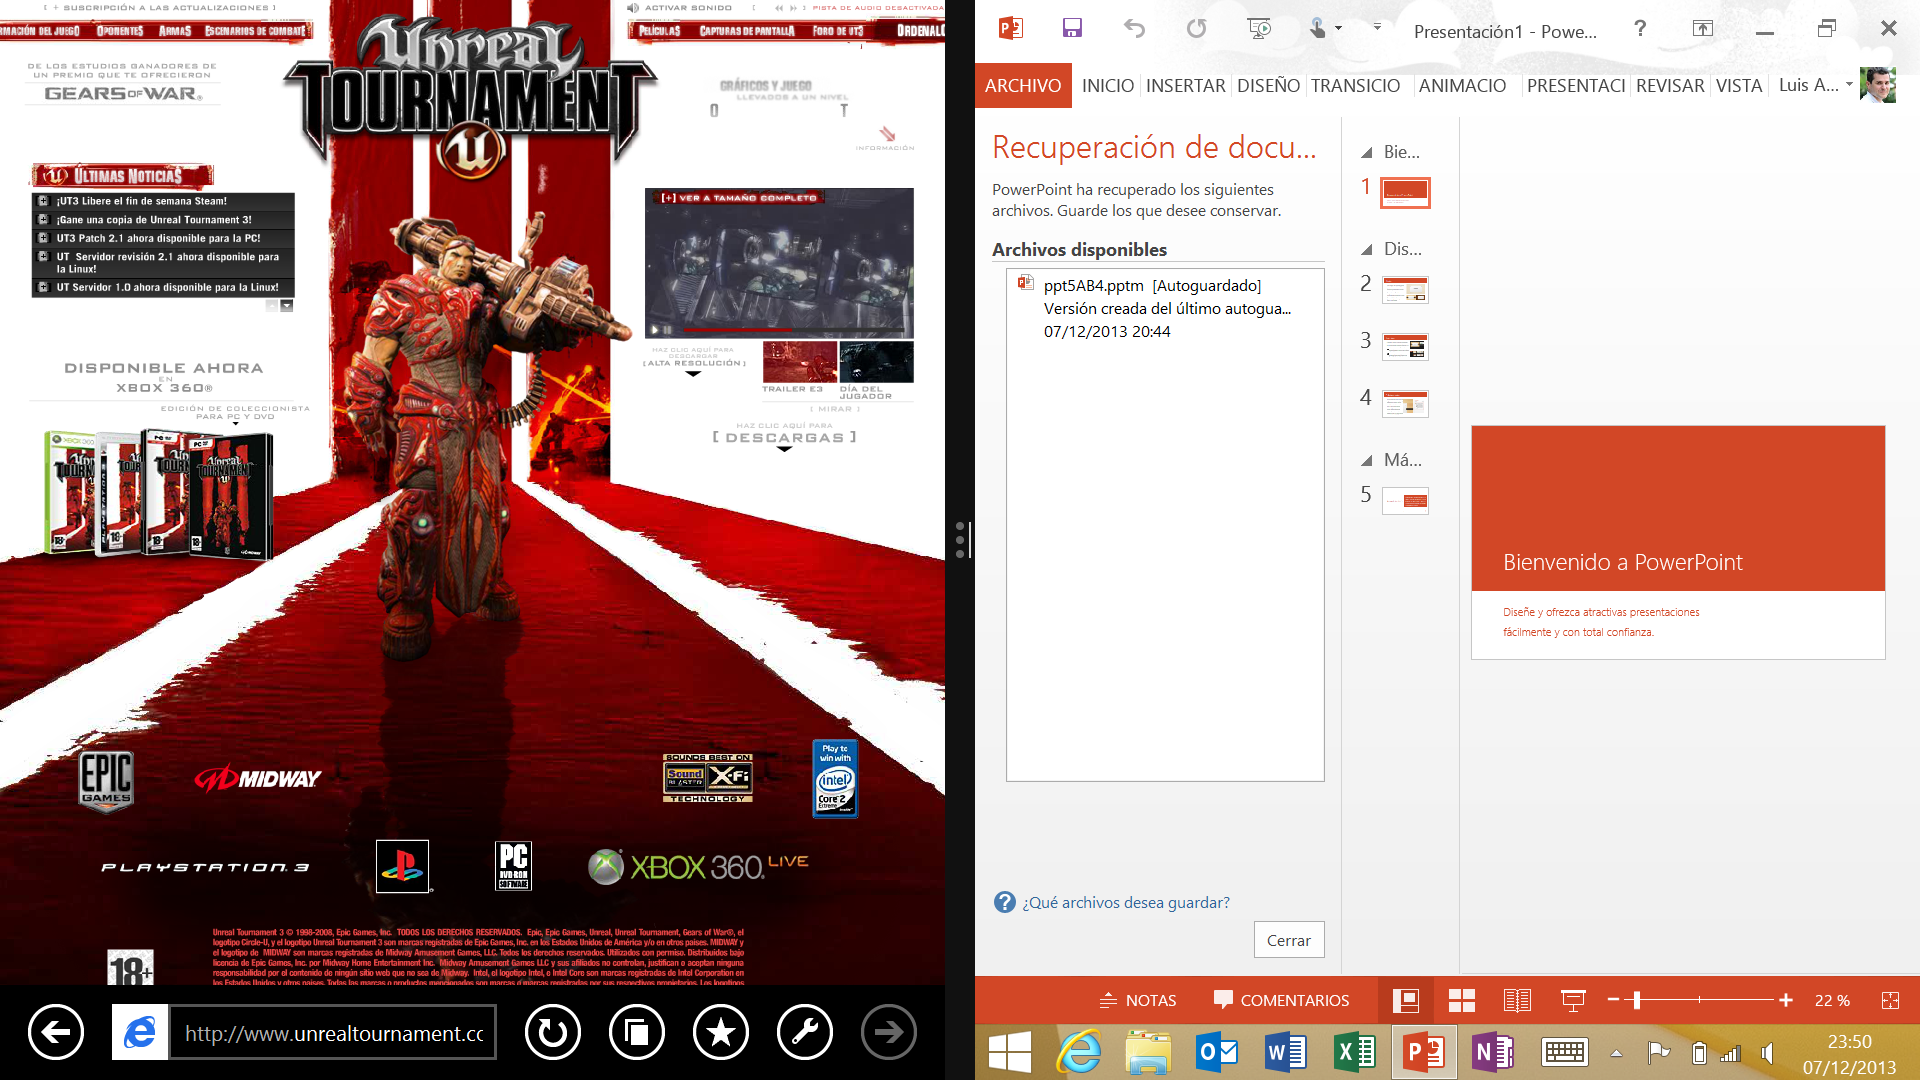This screenshot has height=1080, width=1920.
Task: Open the INSERTAR ribbon tab
Action: coord(1185,86)
